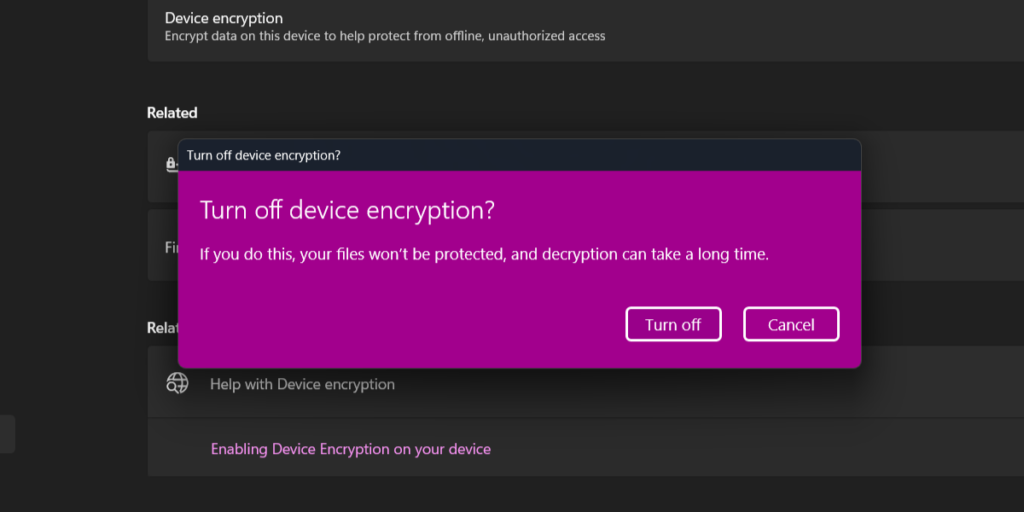
Task: Select the Device encryption setting title
Action: click(x=223, y=18)
